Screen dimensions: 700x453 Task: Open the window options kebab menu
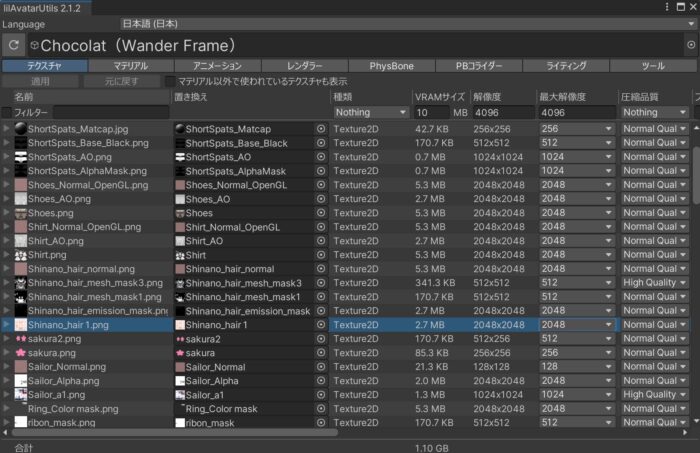point(679,7)
